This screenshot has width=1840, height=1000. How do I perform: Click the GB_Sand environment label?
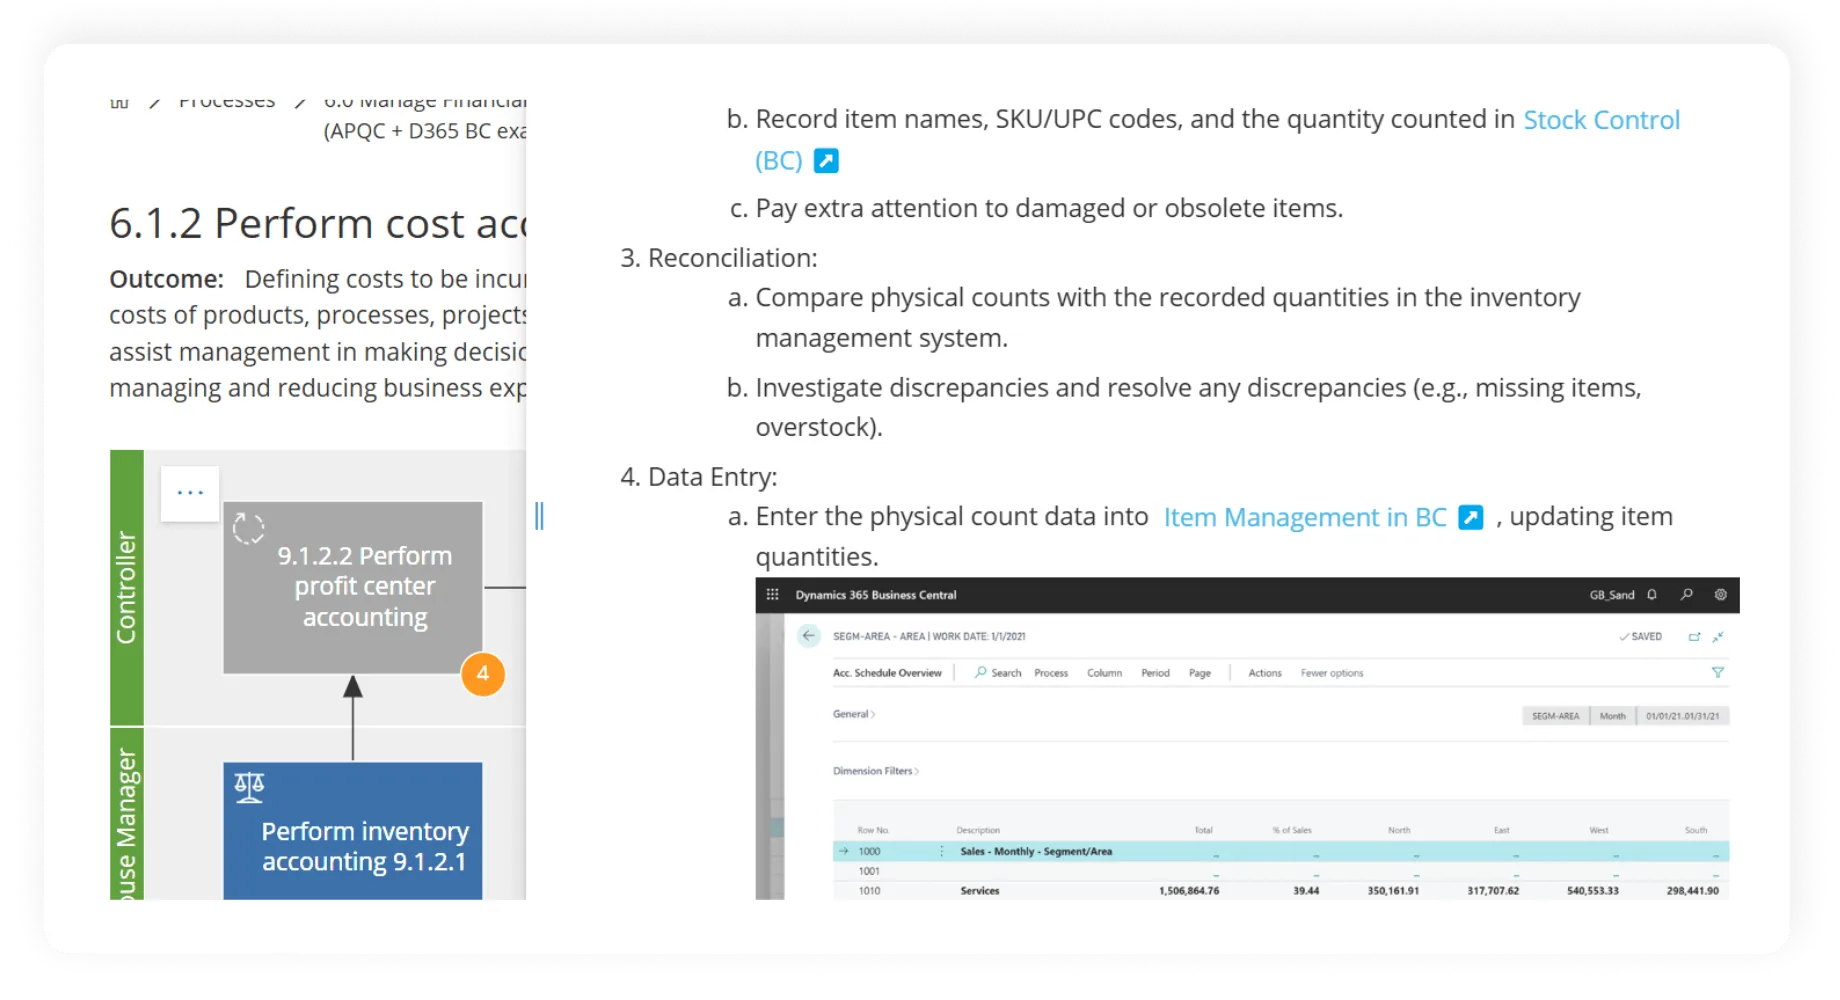pyautogui.click(x=1612, y=595)
